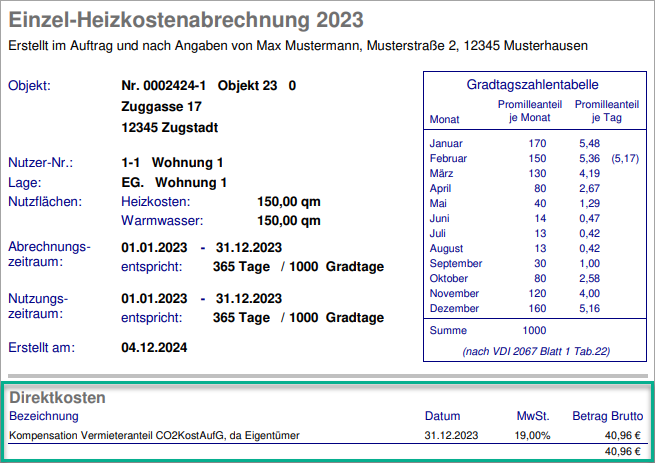Click the "Direktkosten" section heading
The height and width of the screenshot is (463, 655).
click(x=57, y=398)
